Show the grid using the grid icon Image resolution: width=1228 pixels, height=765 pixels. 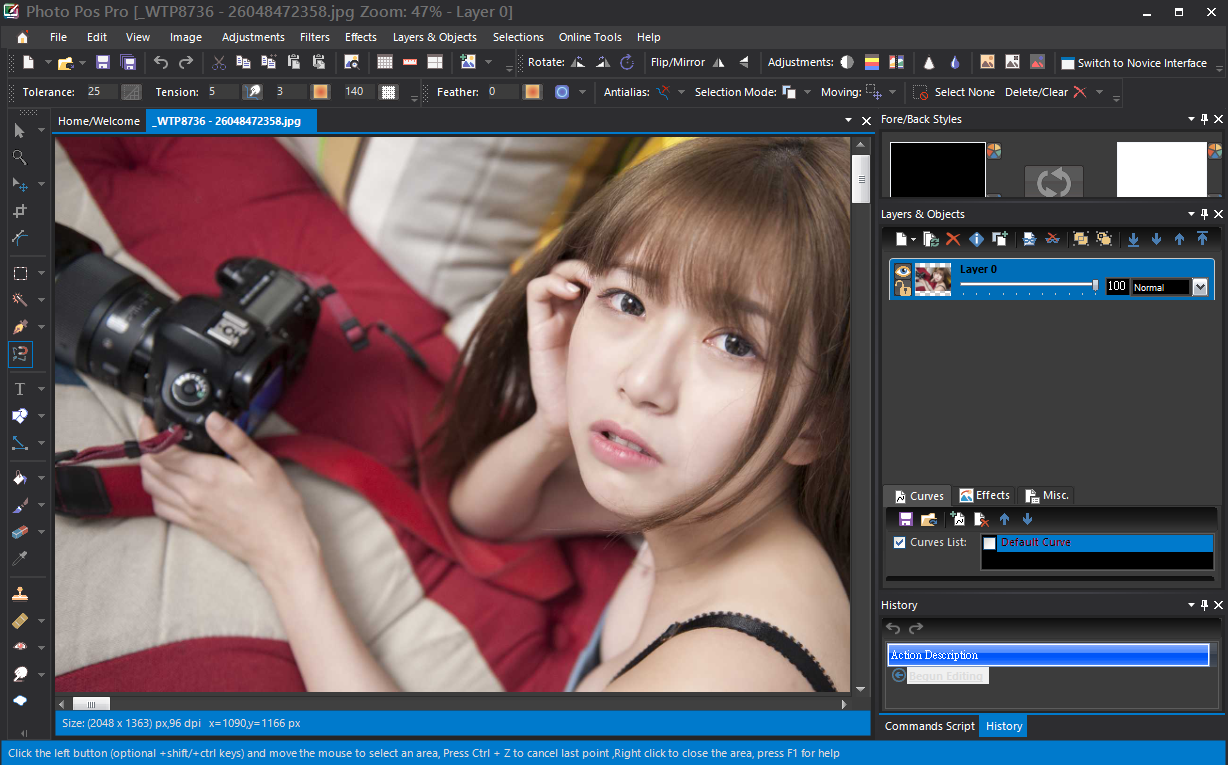click(384, 62)
